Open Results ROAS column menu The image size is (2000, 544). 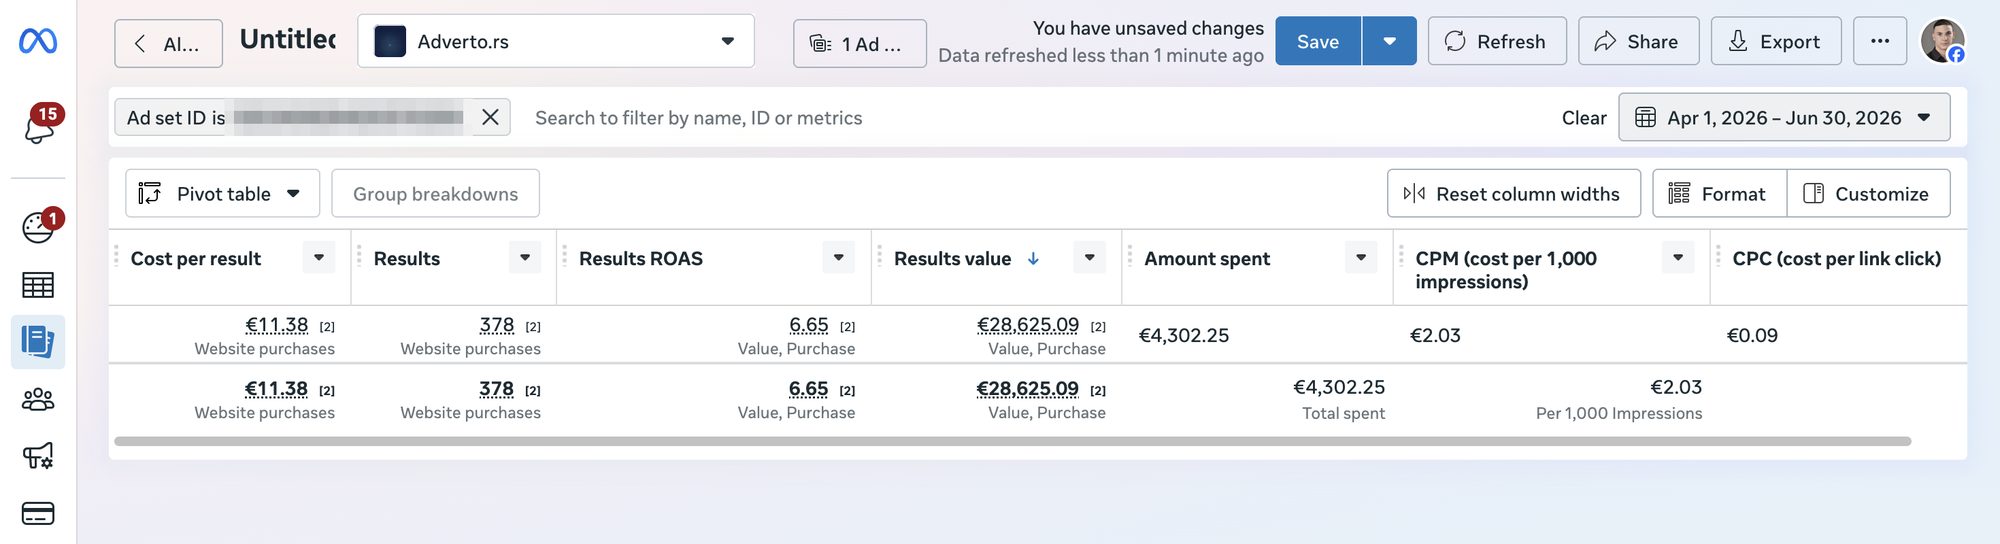tap(839, 257)
